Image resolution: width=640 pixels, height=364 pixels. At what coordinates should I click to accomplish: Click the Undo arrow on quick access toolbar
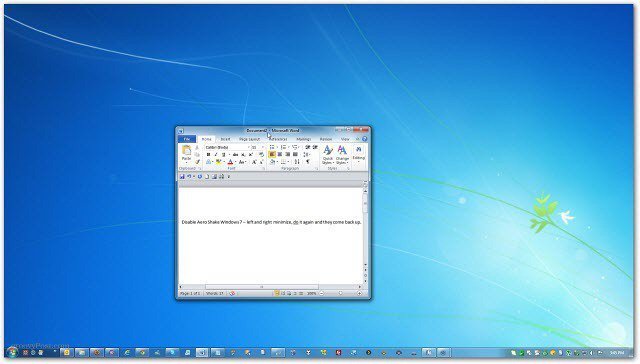click(189, 177)
